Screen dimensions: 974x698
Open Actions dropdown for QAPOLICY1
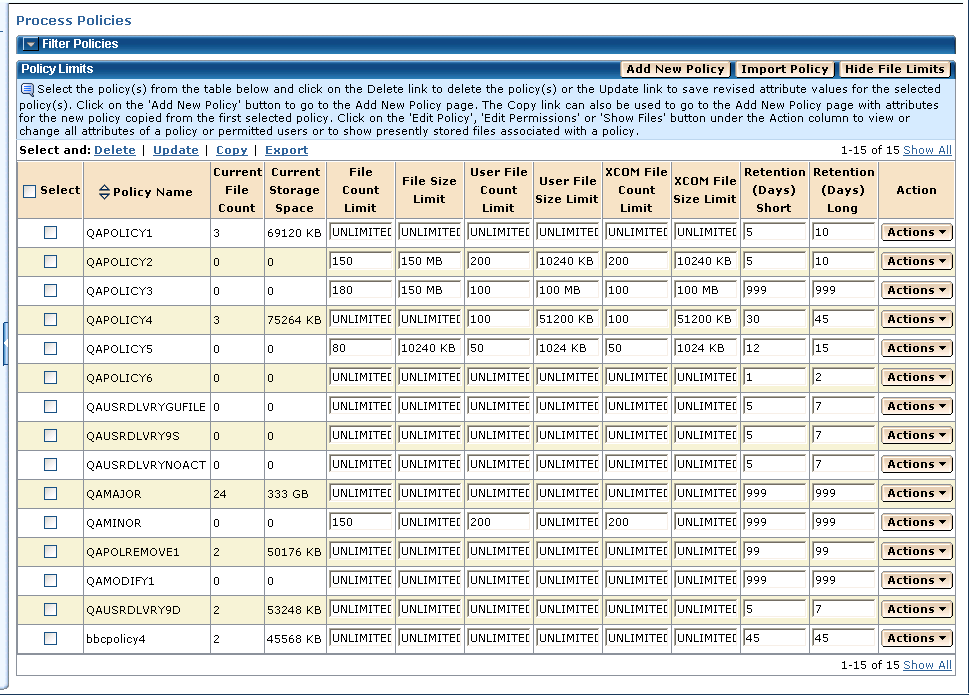[916, 232]
